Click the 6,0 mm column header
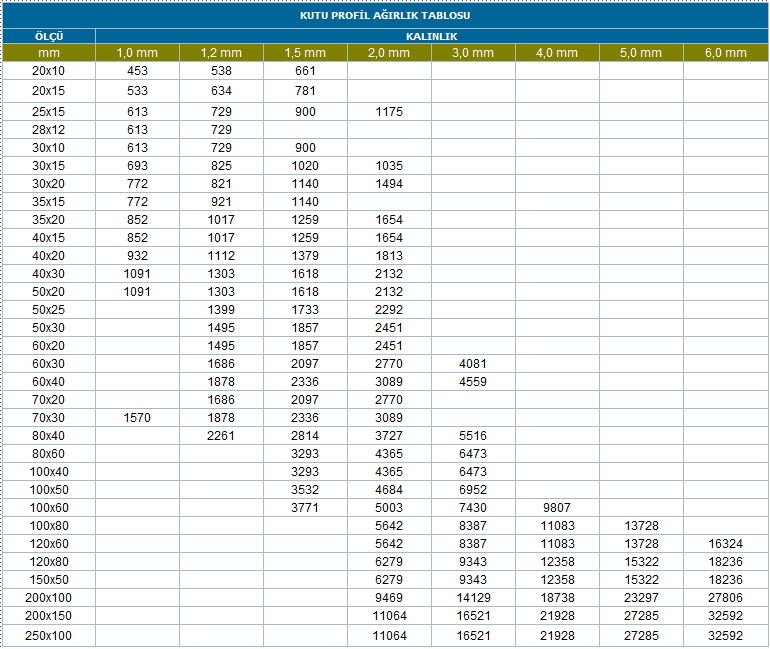 [725, 52]
